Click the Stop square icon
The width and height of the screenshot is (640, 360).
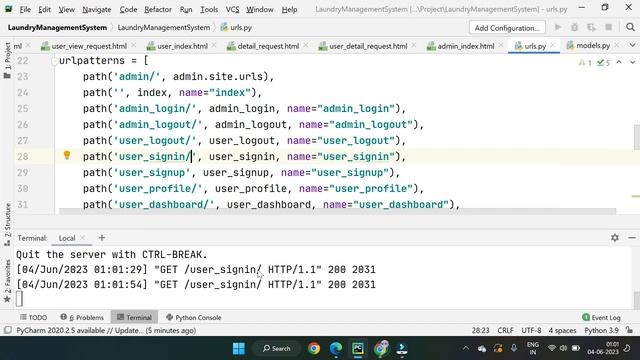point(608,27)
